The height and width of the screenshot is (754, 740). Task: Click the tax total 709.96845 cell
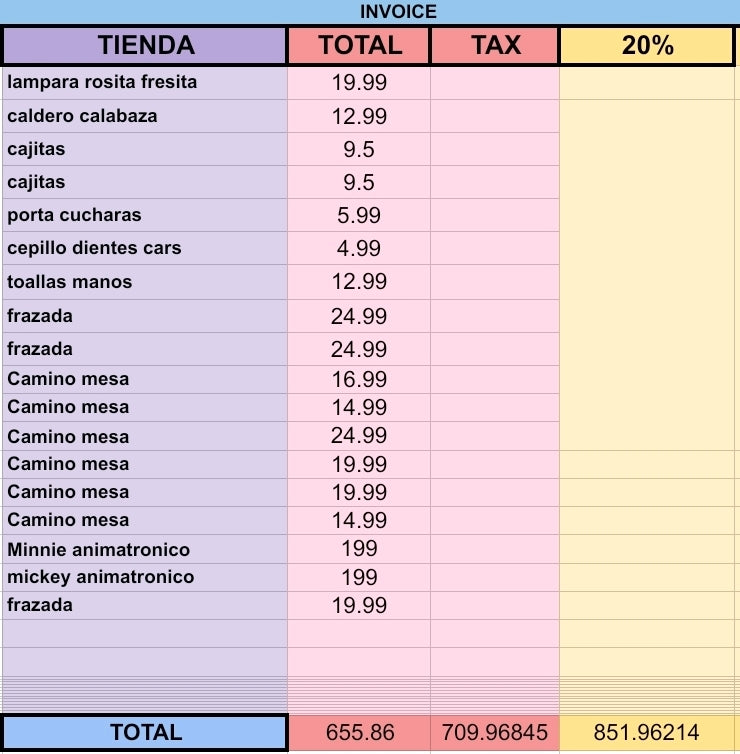[x=495, y=732]
